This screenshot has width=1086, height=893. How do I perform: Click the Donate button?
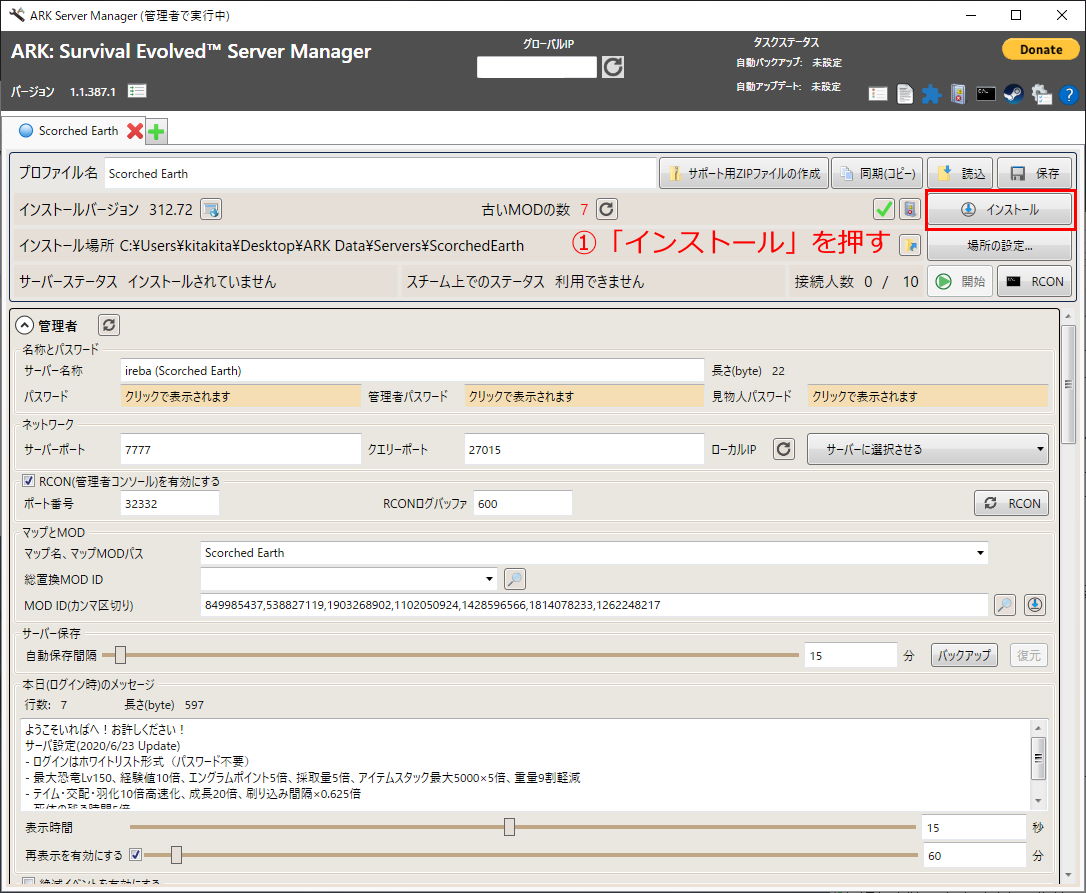click(1040, 49)
